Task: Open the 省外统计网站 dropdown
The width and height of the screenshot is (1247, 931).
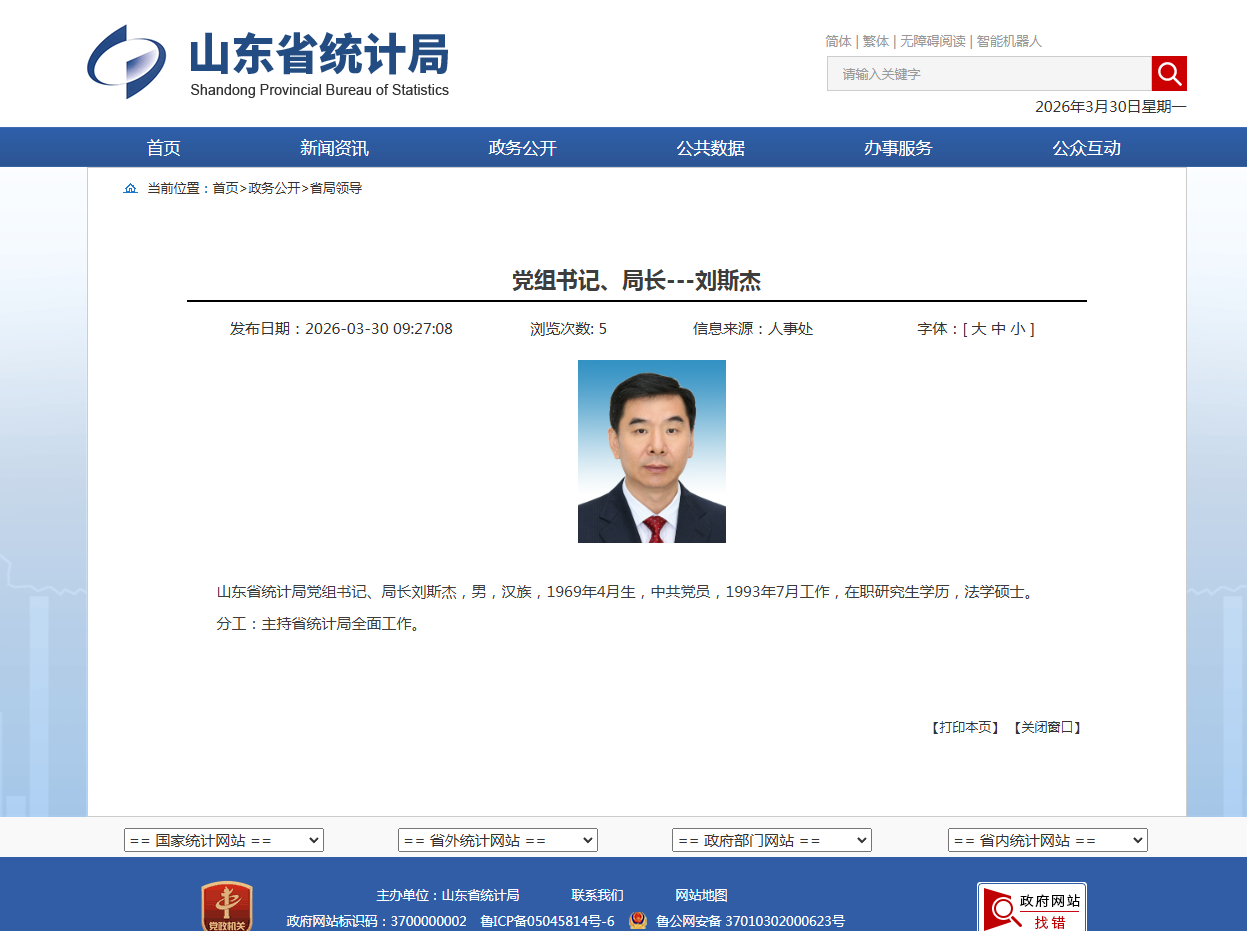Action: click(x=498, y=841)
